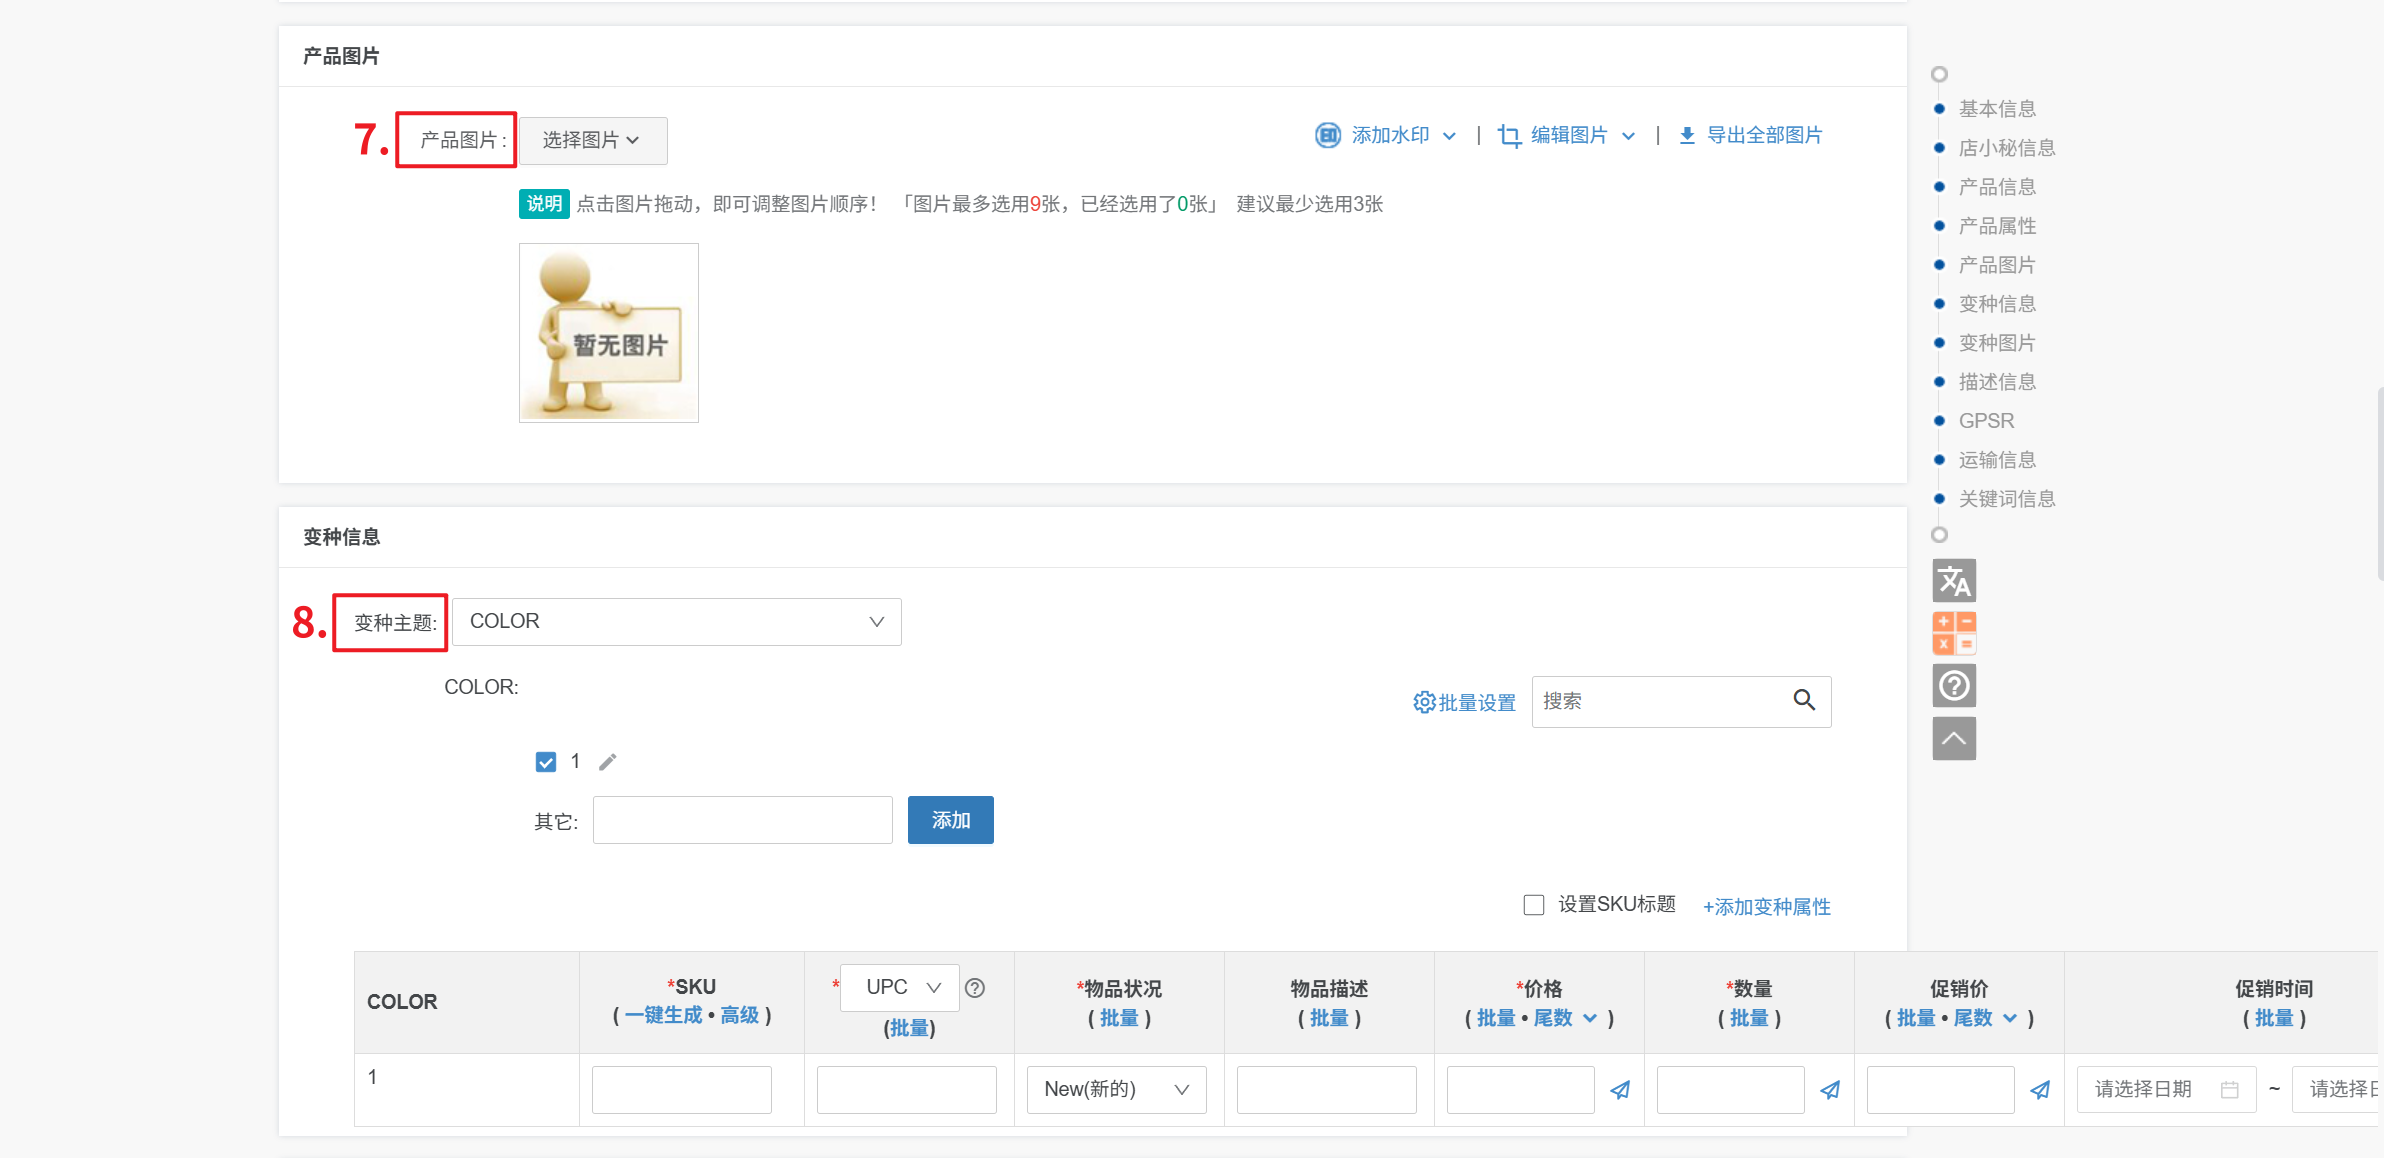The width and height of the screenshot is (2384, 1158).
Task: Go to GPSR section in navigation
Action: (1986, 421)
